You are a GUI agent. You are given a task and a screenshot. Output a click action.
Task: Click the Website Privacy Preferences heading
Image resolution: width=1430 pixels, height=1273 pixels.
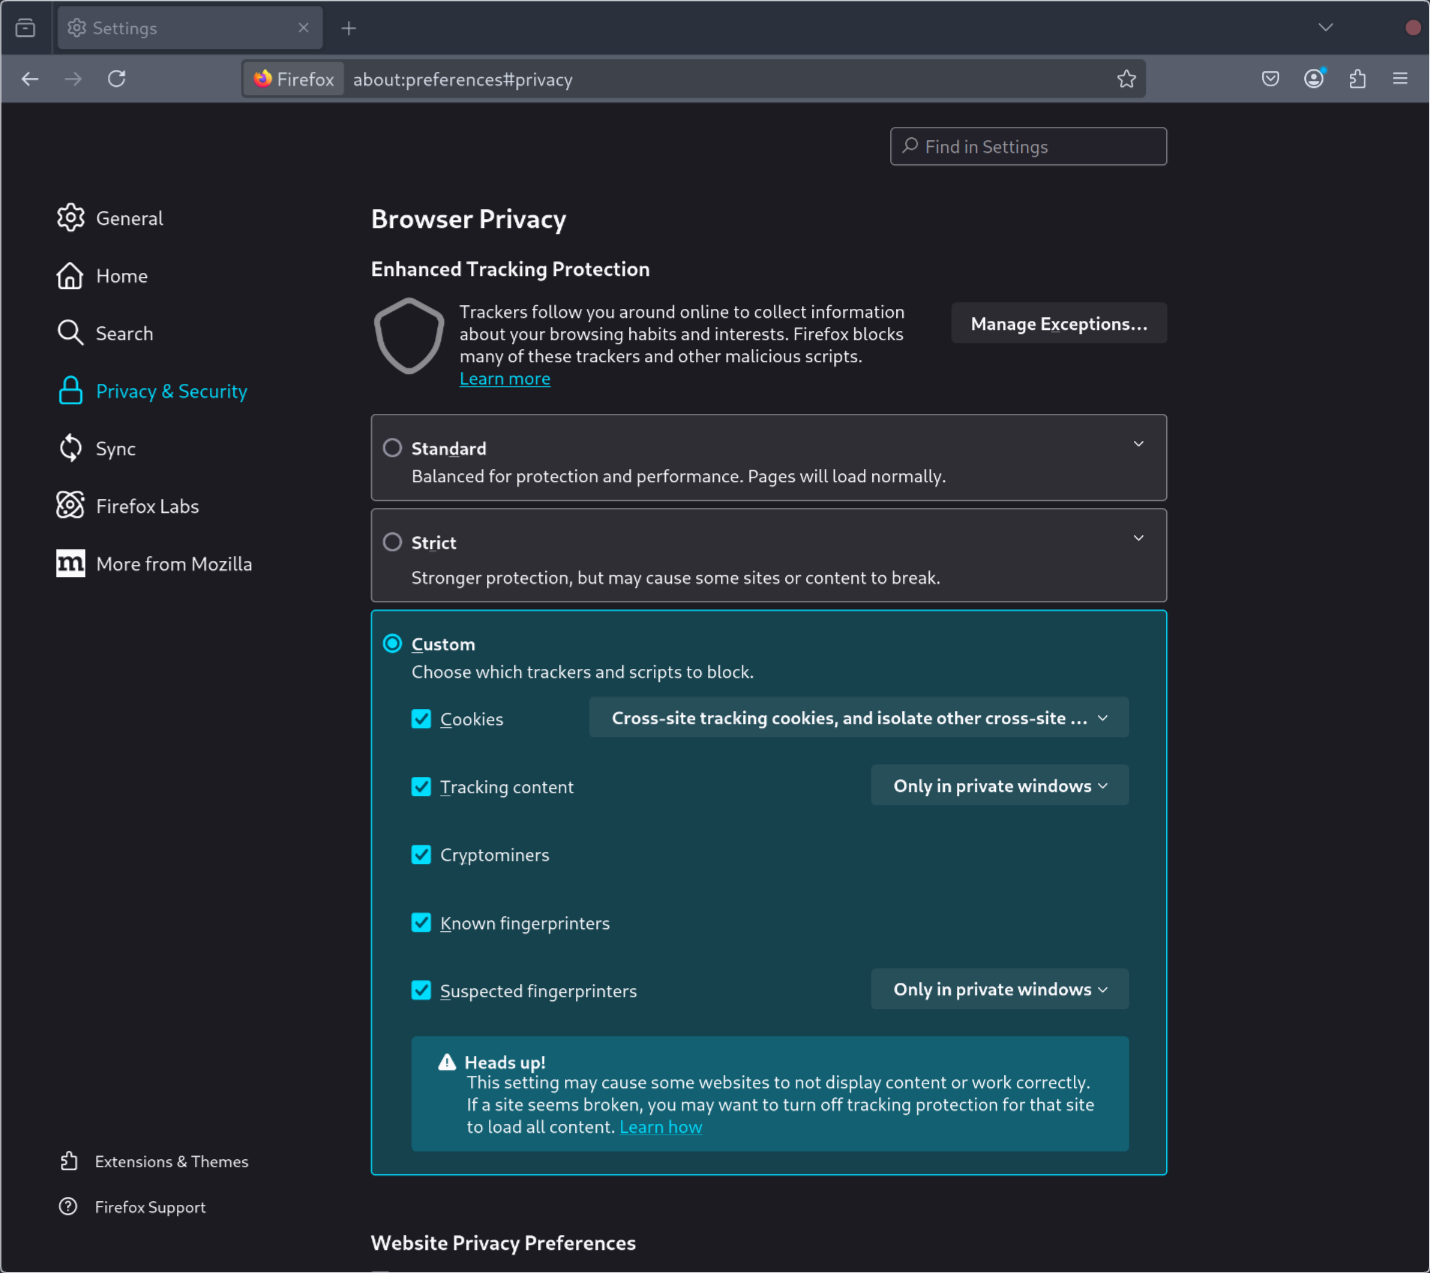[x=503, y=1243]
